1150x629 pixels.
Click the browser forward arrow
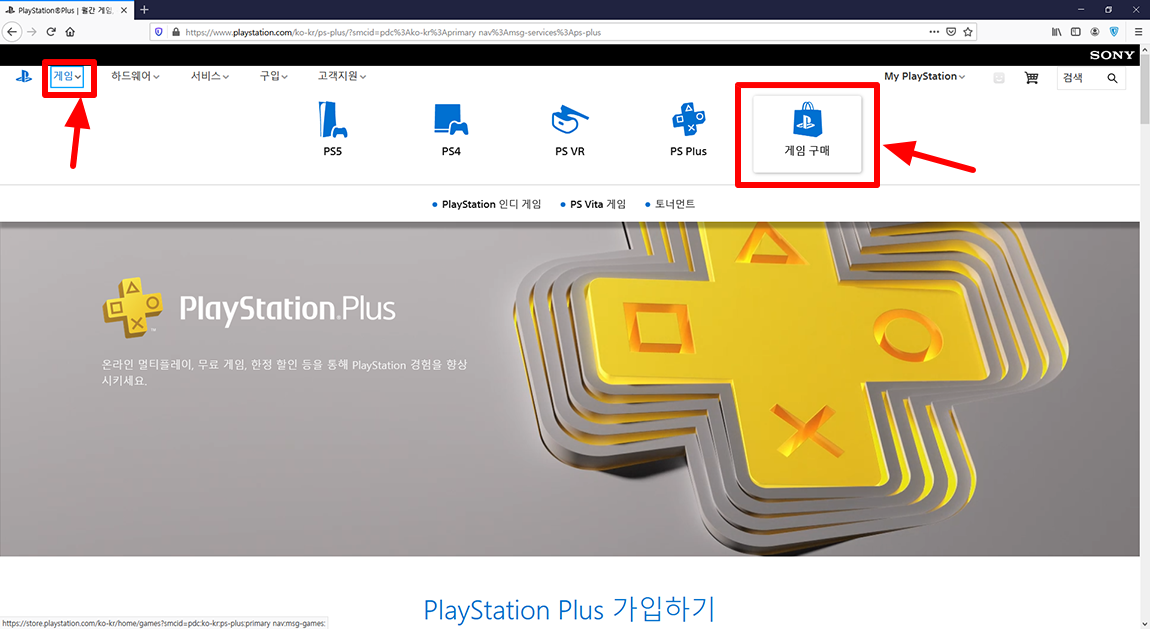32,32
